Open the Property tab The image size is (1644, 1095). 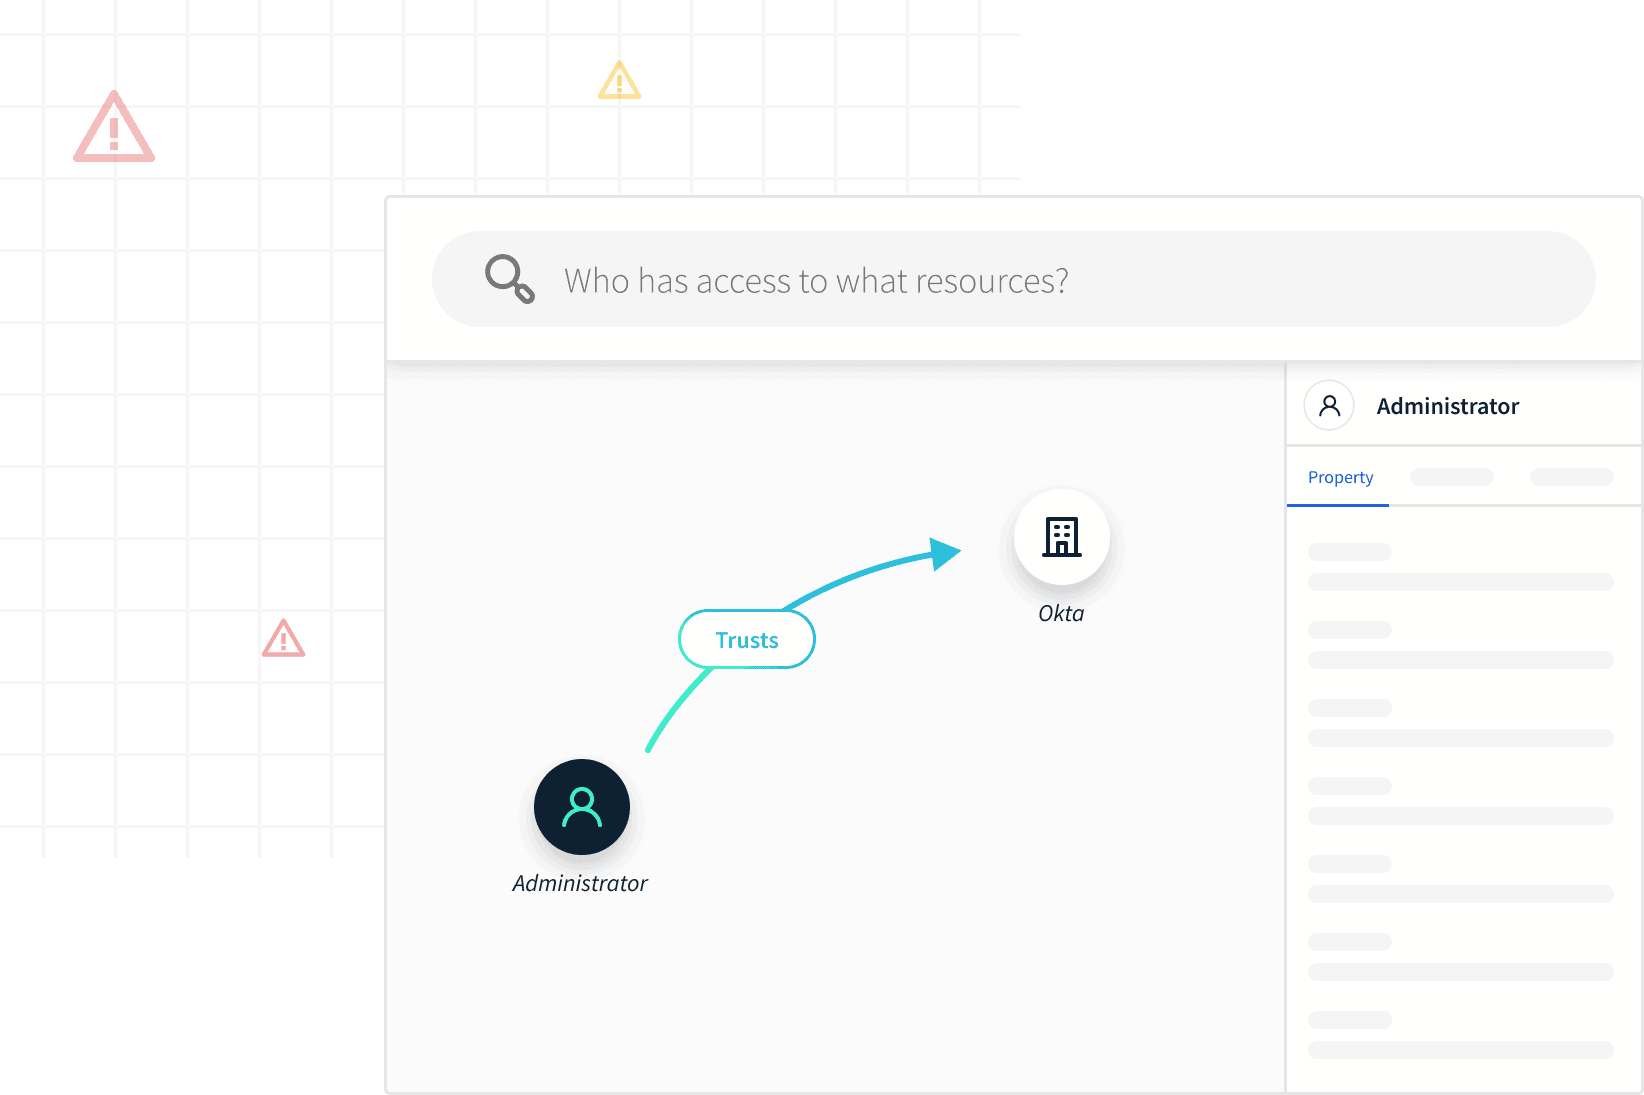[1340, 477]
